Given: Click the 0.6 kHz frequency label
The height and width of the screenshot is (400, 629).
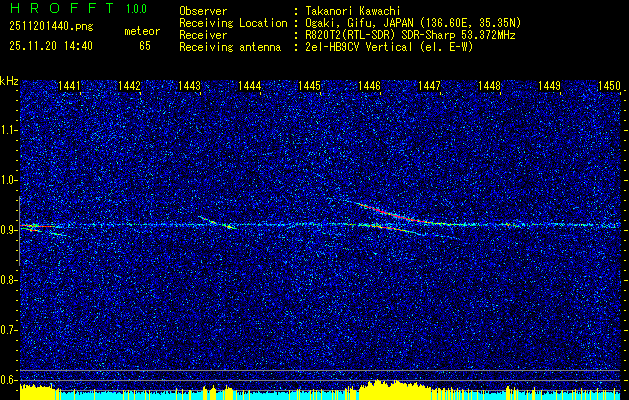Looking at the screenshot, I should tap(8, 380).
